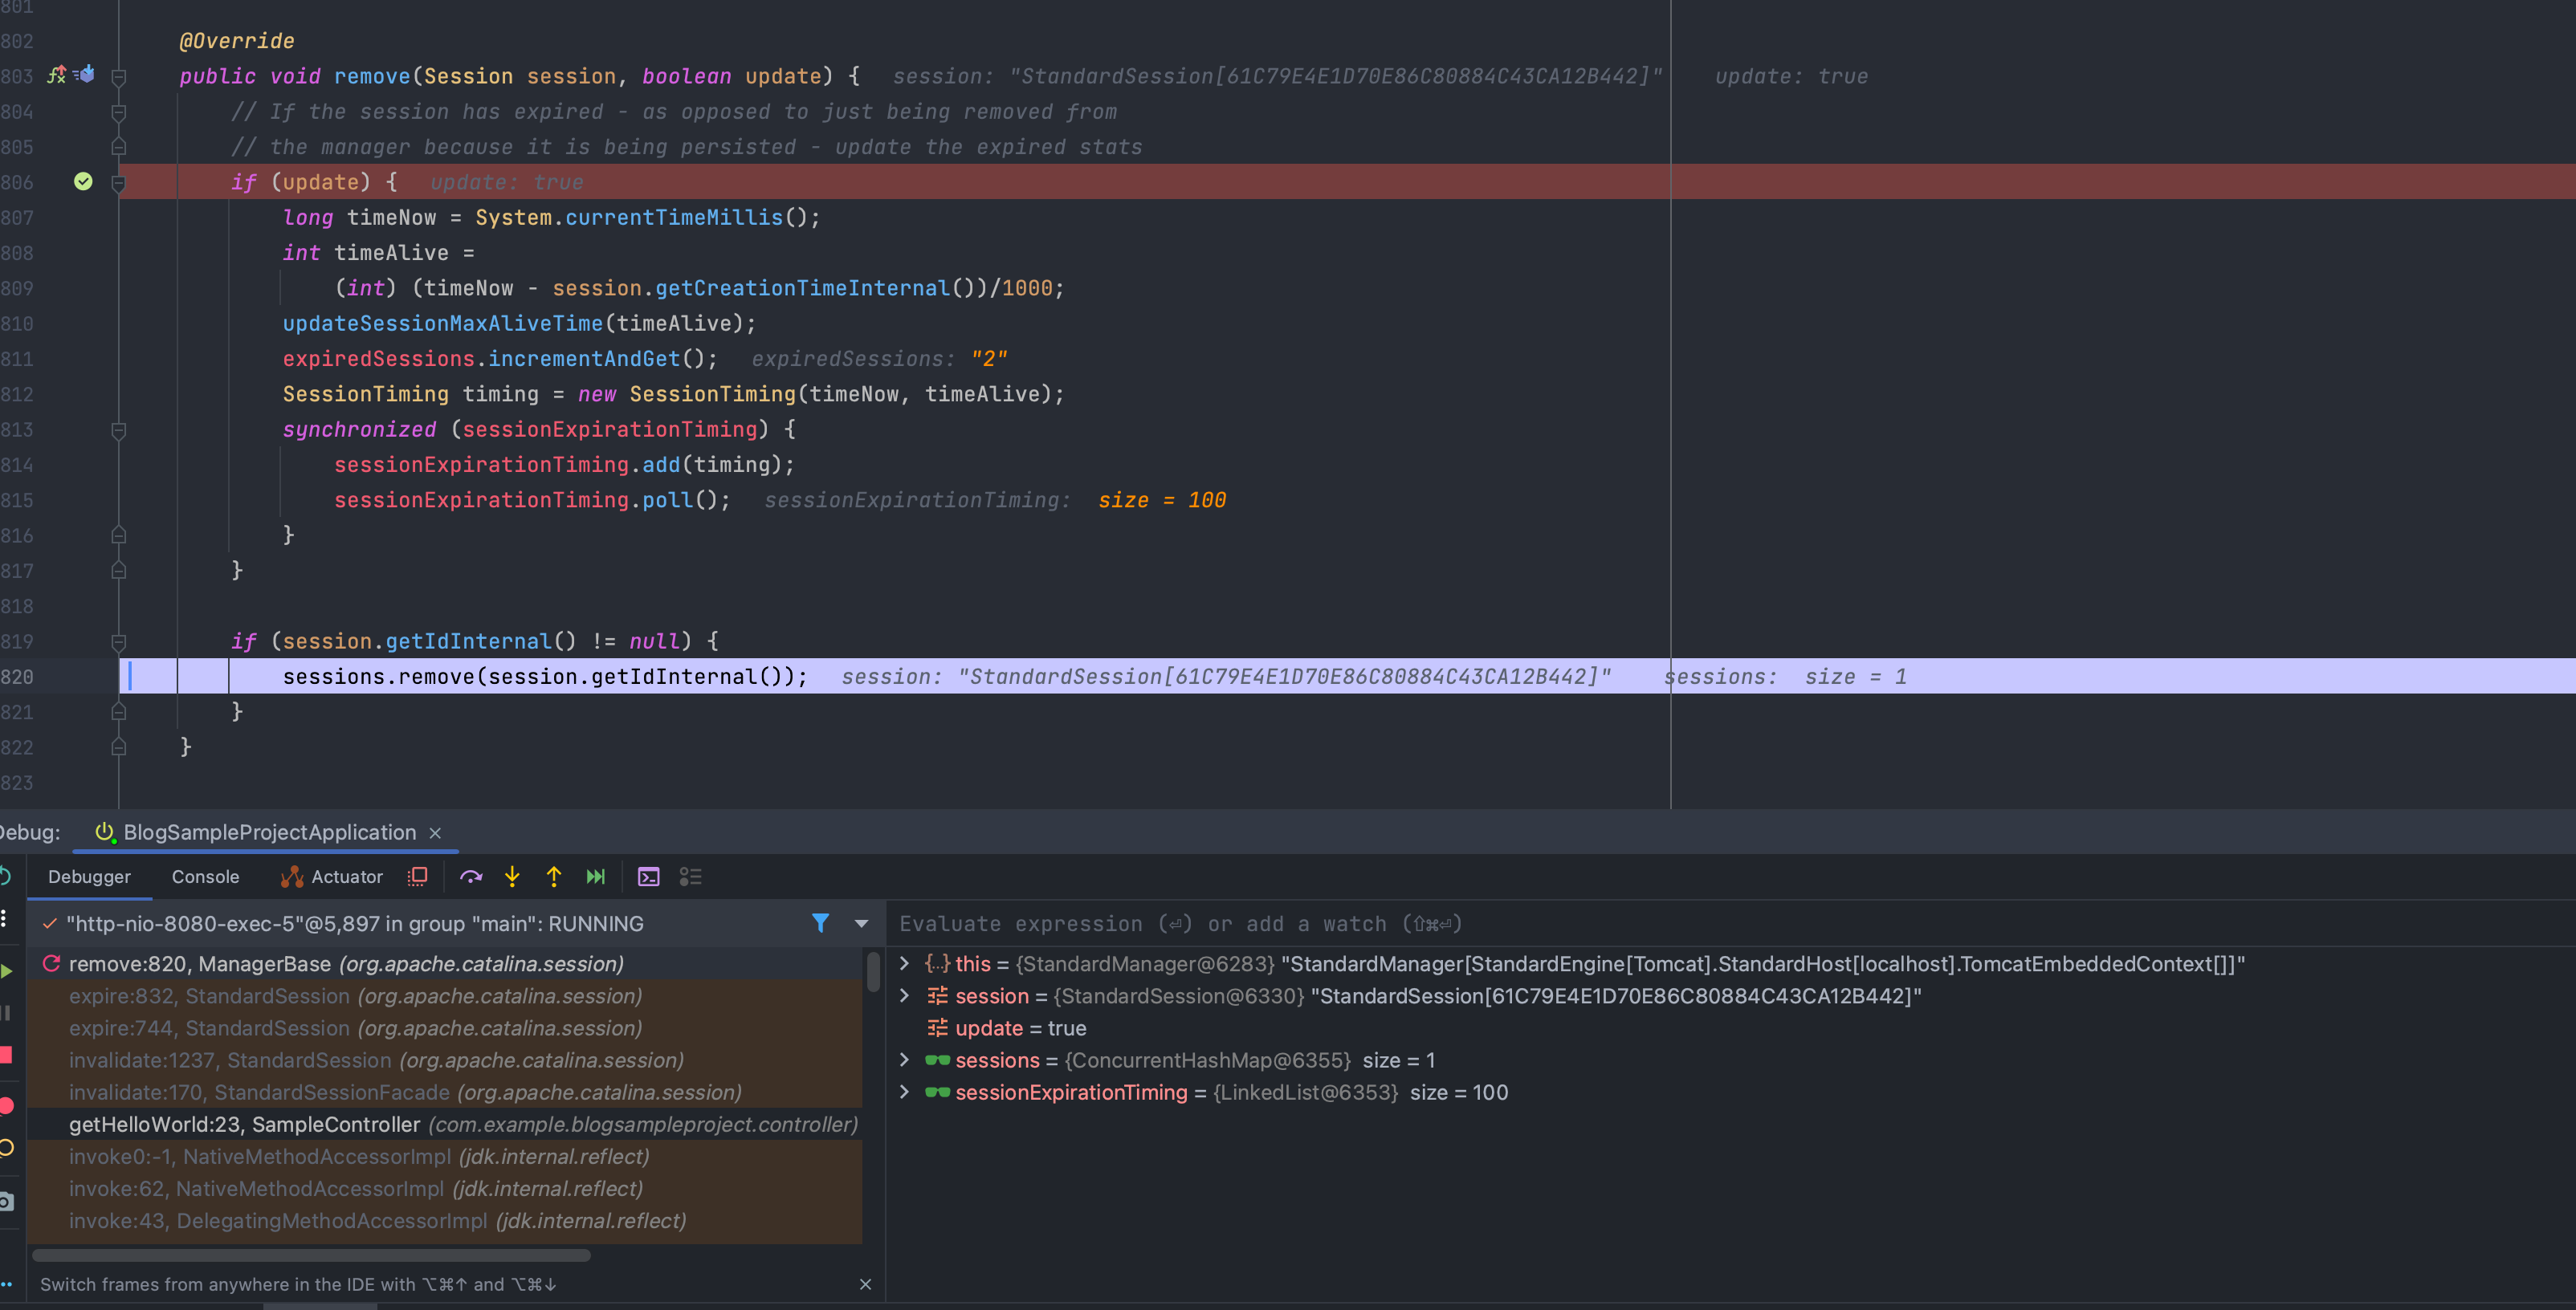Toggle the fold marker on line 813
2576x1310 pixels.
pyautogui.click(x=119, y=430)
